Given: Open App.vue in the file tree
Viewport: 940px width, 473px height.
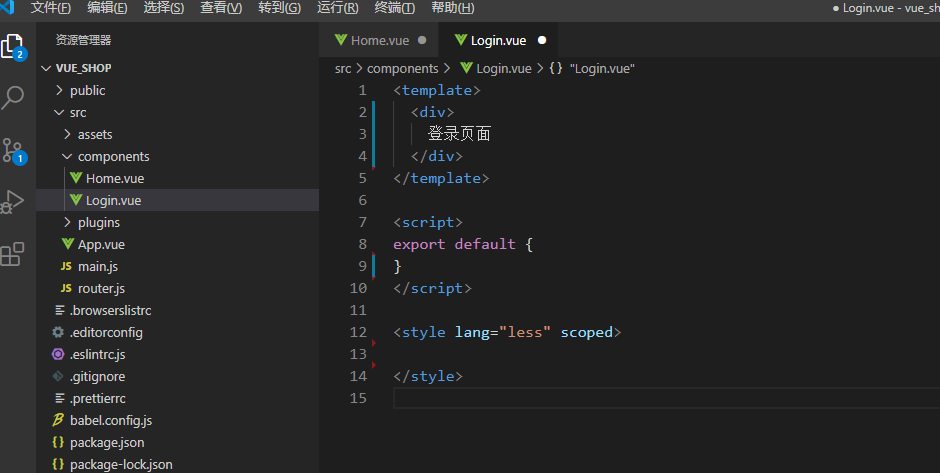Looking at the screenshot, I should [101, 244].
